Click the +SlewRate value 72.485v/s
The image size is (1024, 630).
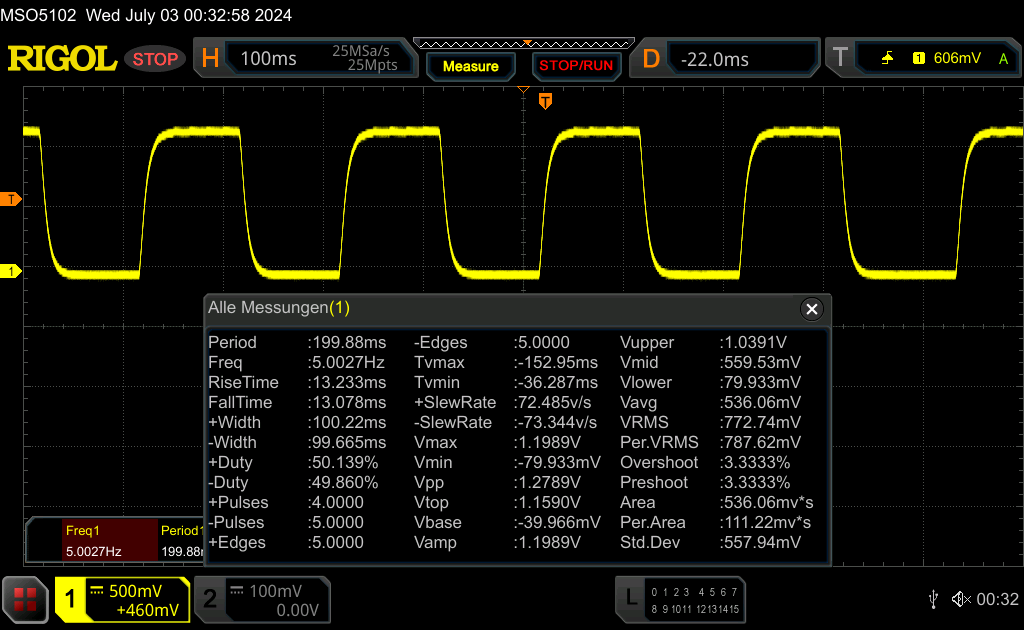[554, 402]
